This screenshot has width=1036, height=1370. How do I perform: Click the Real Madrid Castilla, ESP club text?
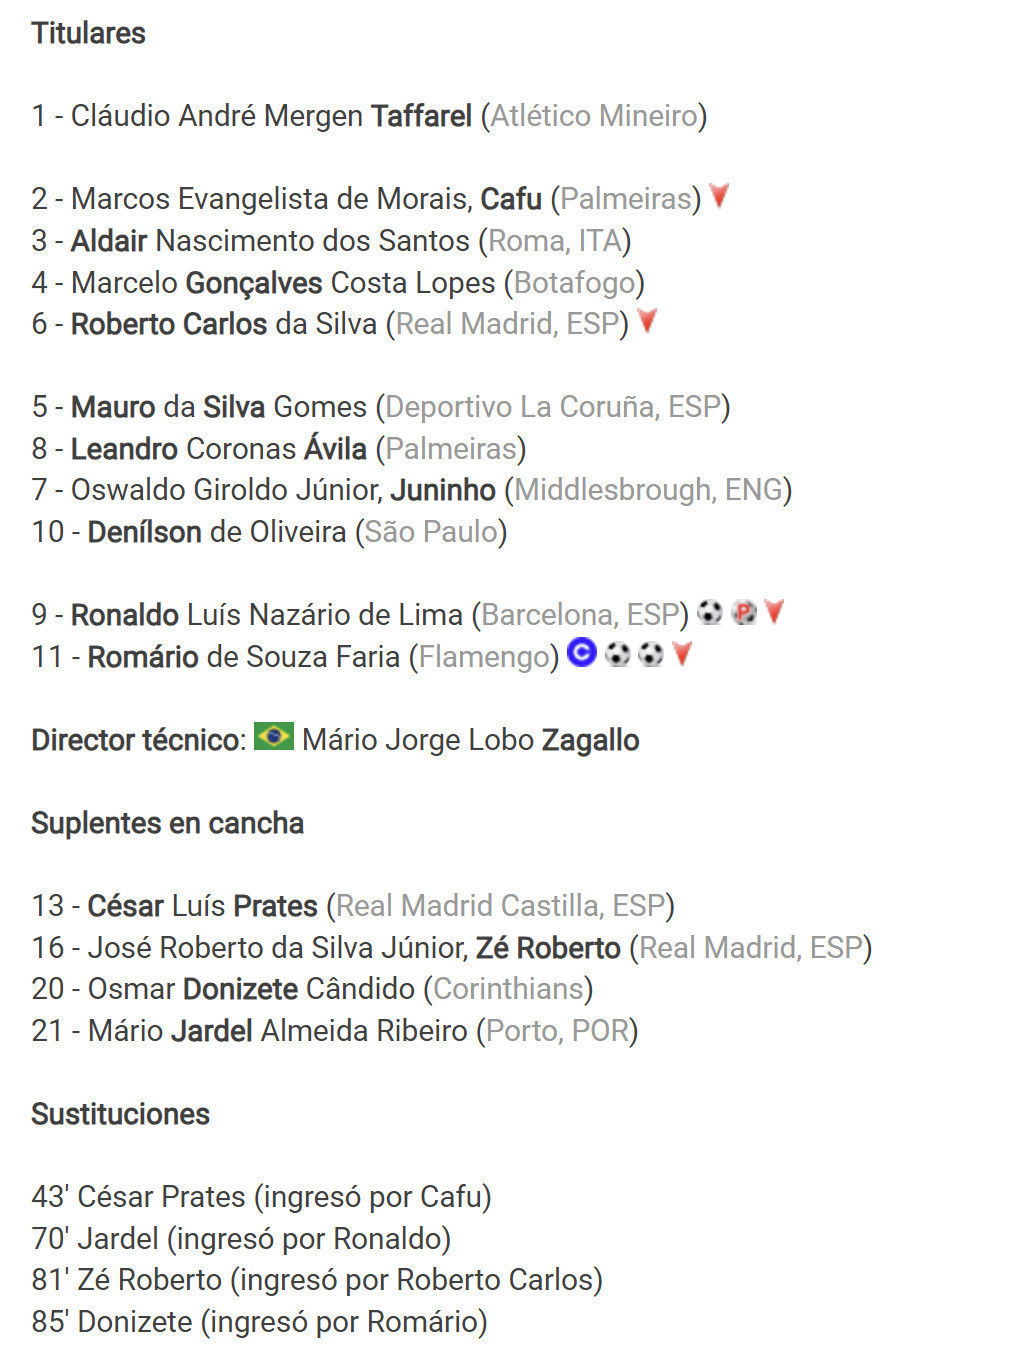click(x=500, y=906)
